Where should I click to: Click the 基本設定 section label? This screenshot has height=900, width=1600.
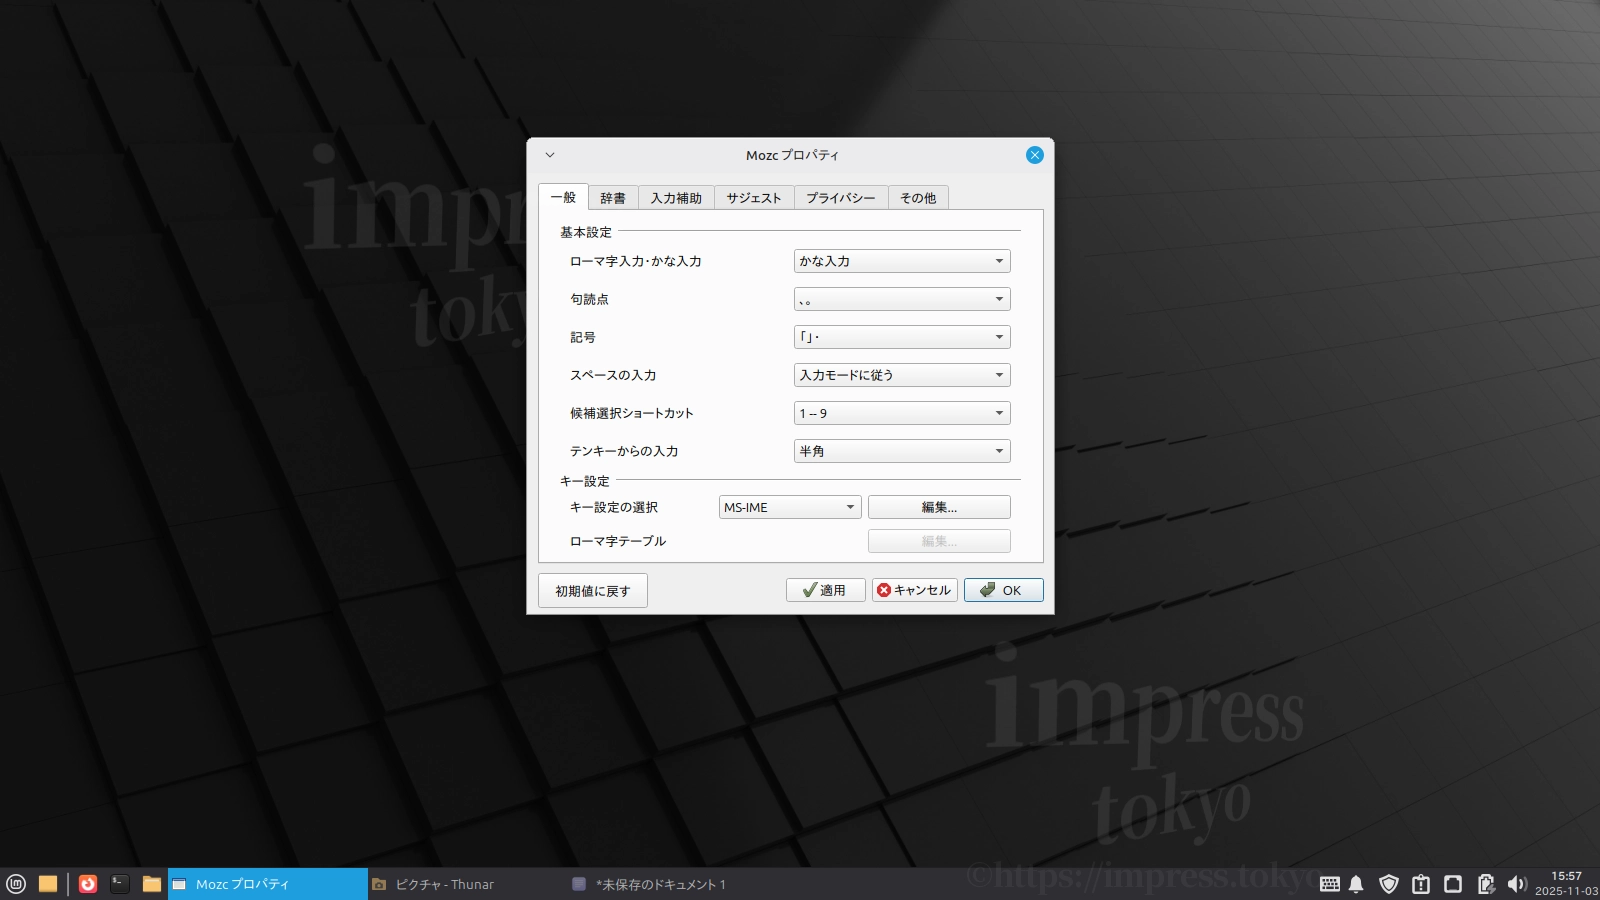click(x=586, y=232)
